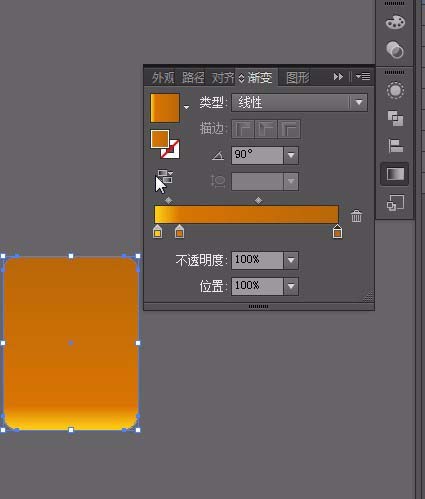Image resolution: width=425 pixels, height=499 pixels.
Task: Open the gradient type dropdown showing 线性
Action: coord(300,103)
